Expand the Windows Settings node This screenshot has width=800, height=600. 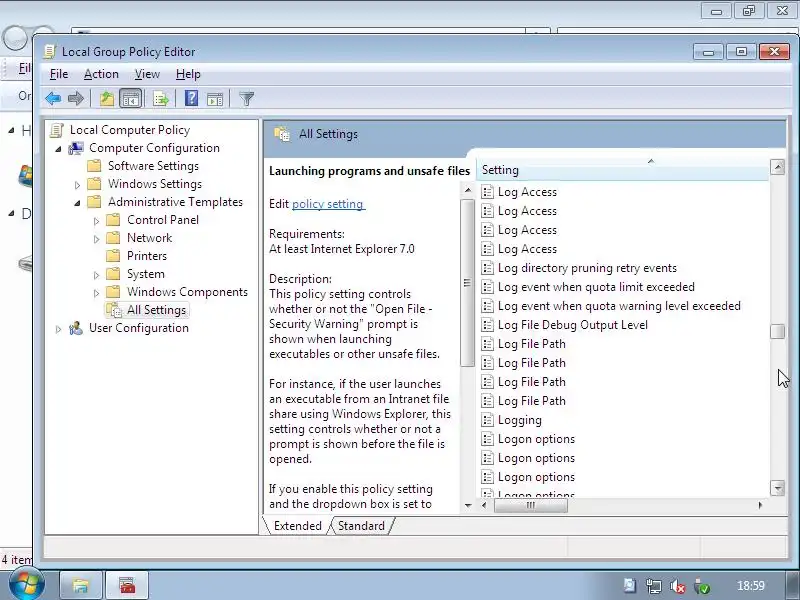[x=78, y=185]
